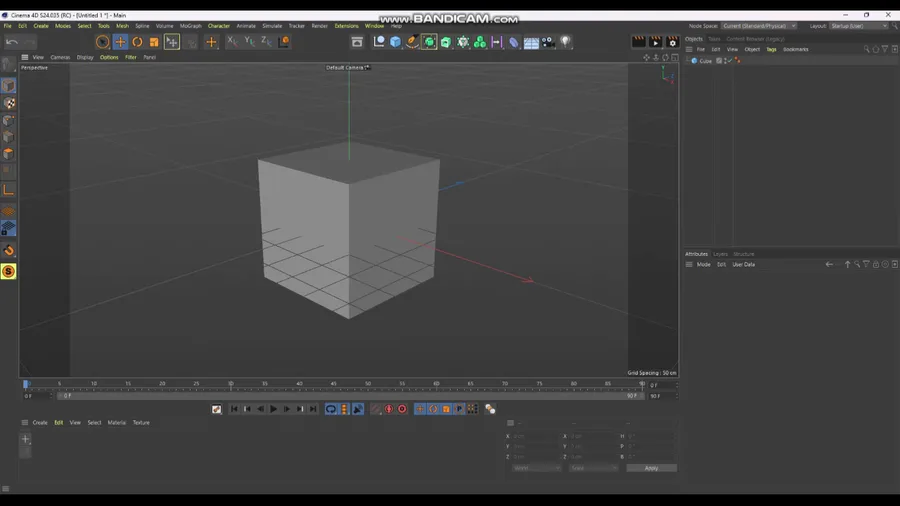Add a Light object from toolbar
900x506 pixels.
565,42
